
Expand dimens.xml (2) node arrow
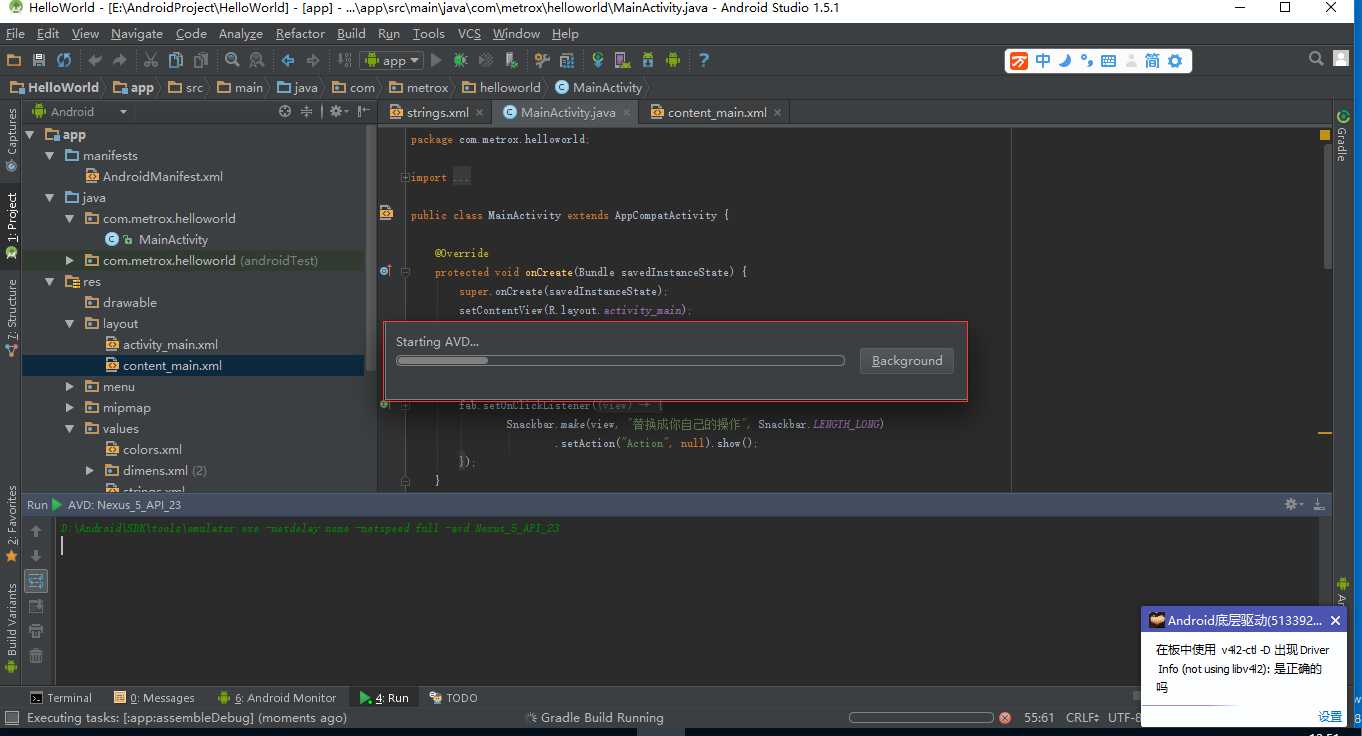pyautogui.click(x=89, y=471)
